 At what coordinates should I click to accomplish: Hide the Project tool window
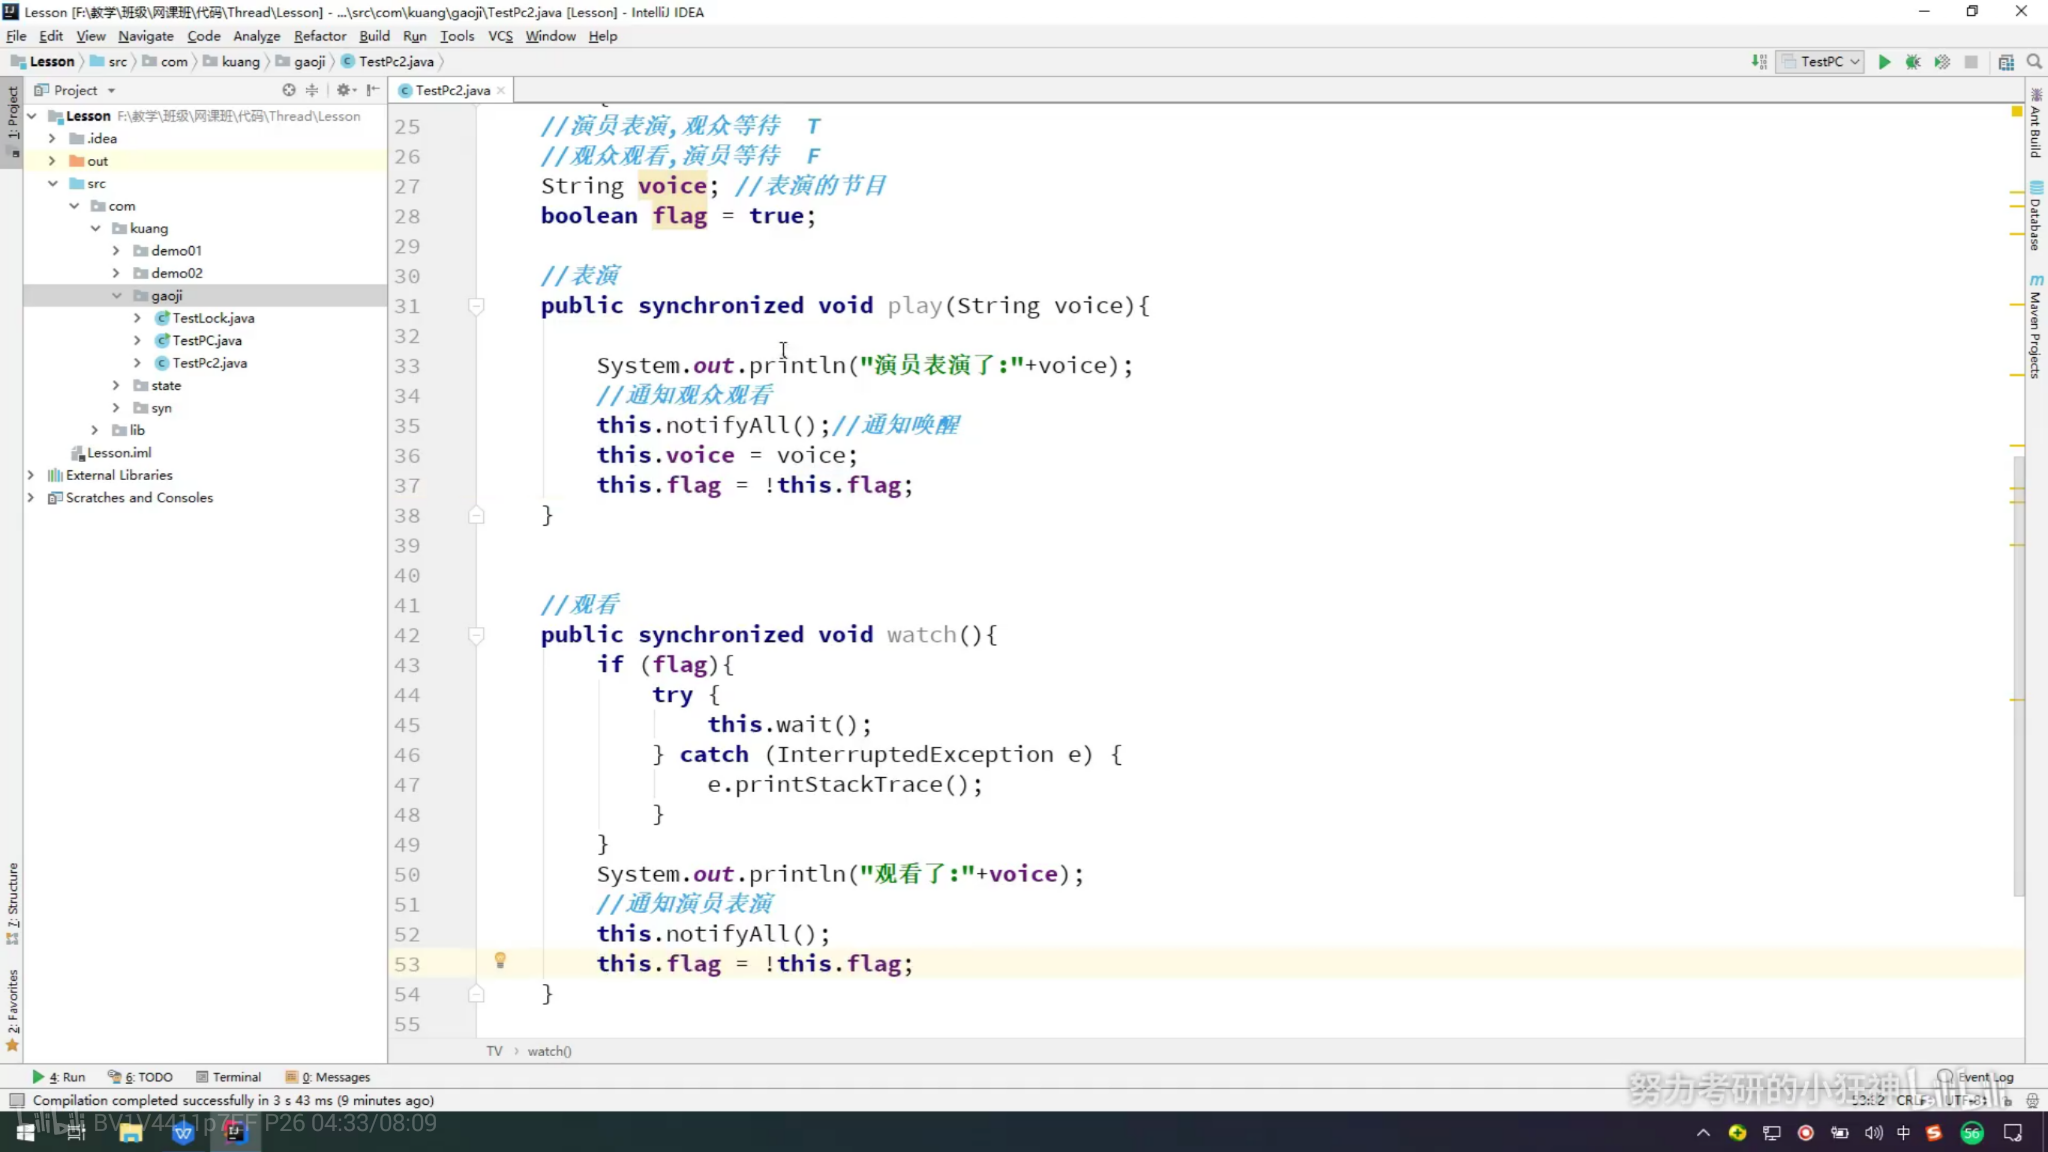click(x=373, y=90)
